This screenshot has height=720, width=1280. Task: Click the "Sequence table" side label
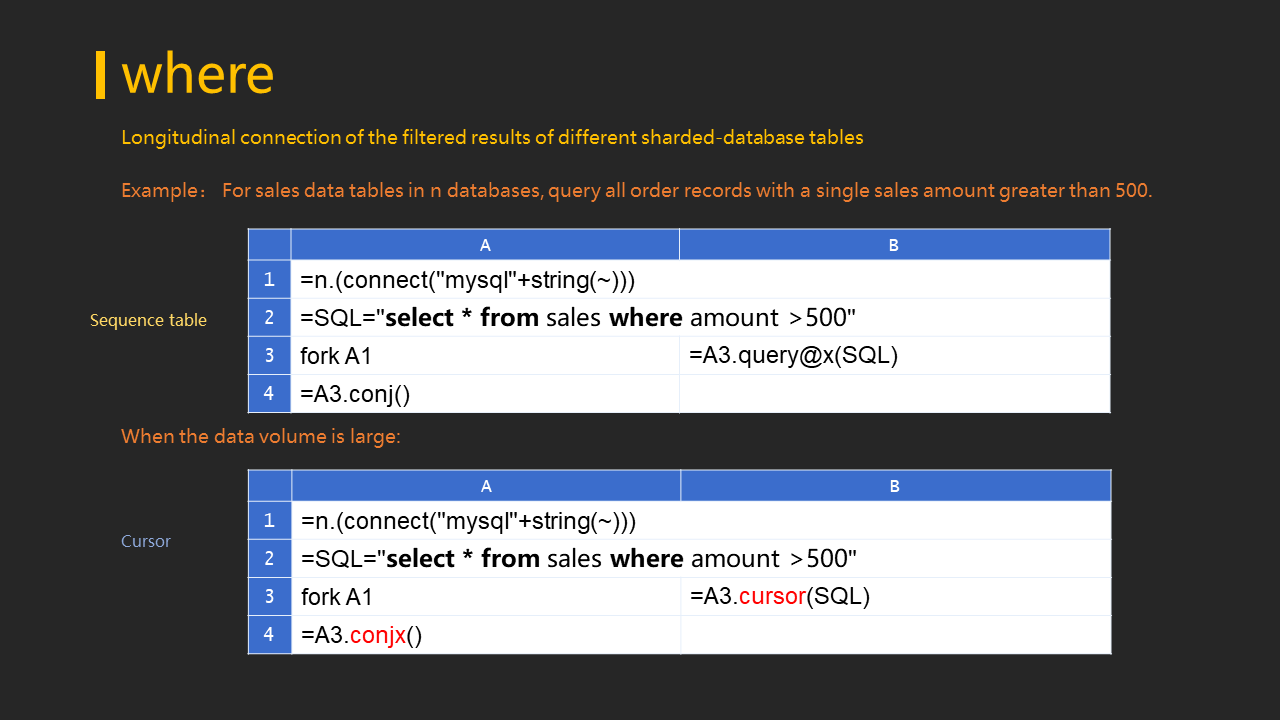(148, 320)
